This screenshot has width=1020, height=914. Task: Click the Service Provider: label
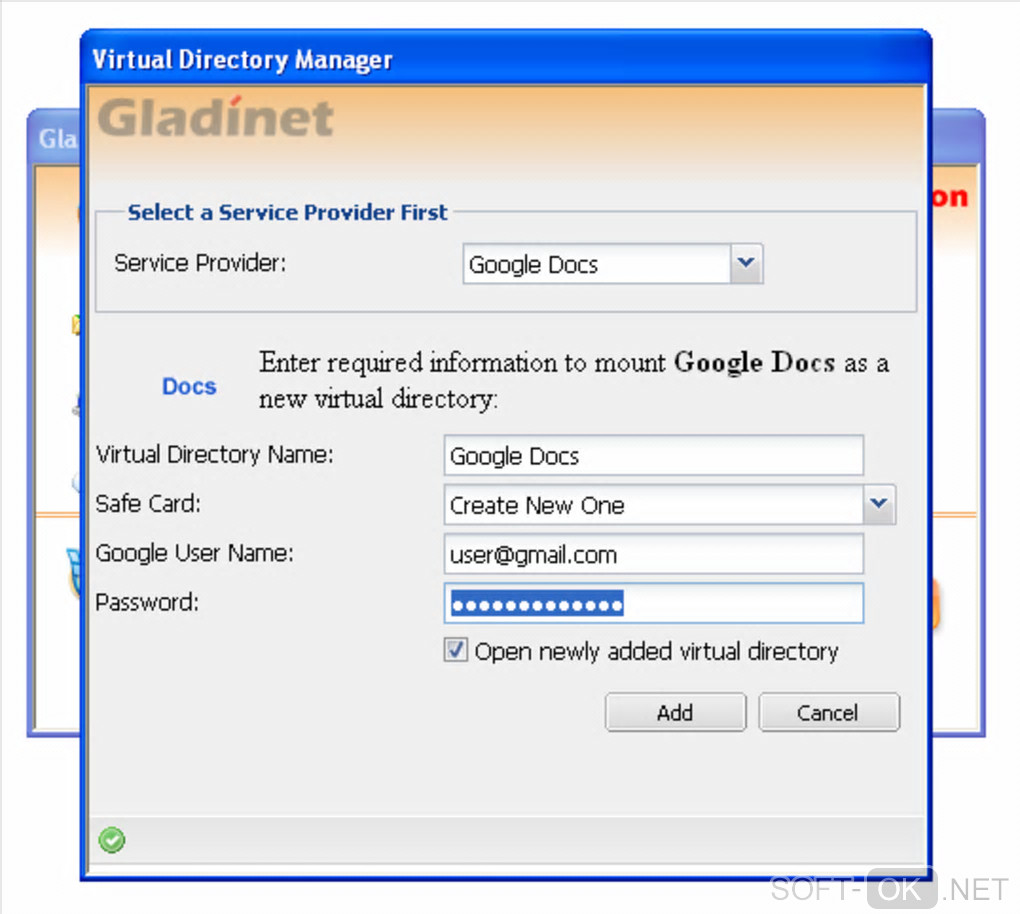click(x=200, y=263)
